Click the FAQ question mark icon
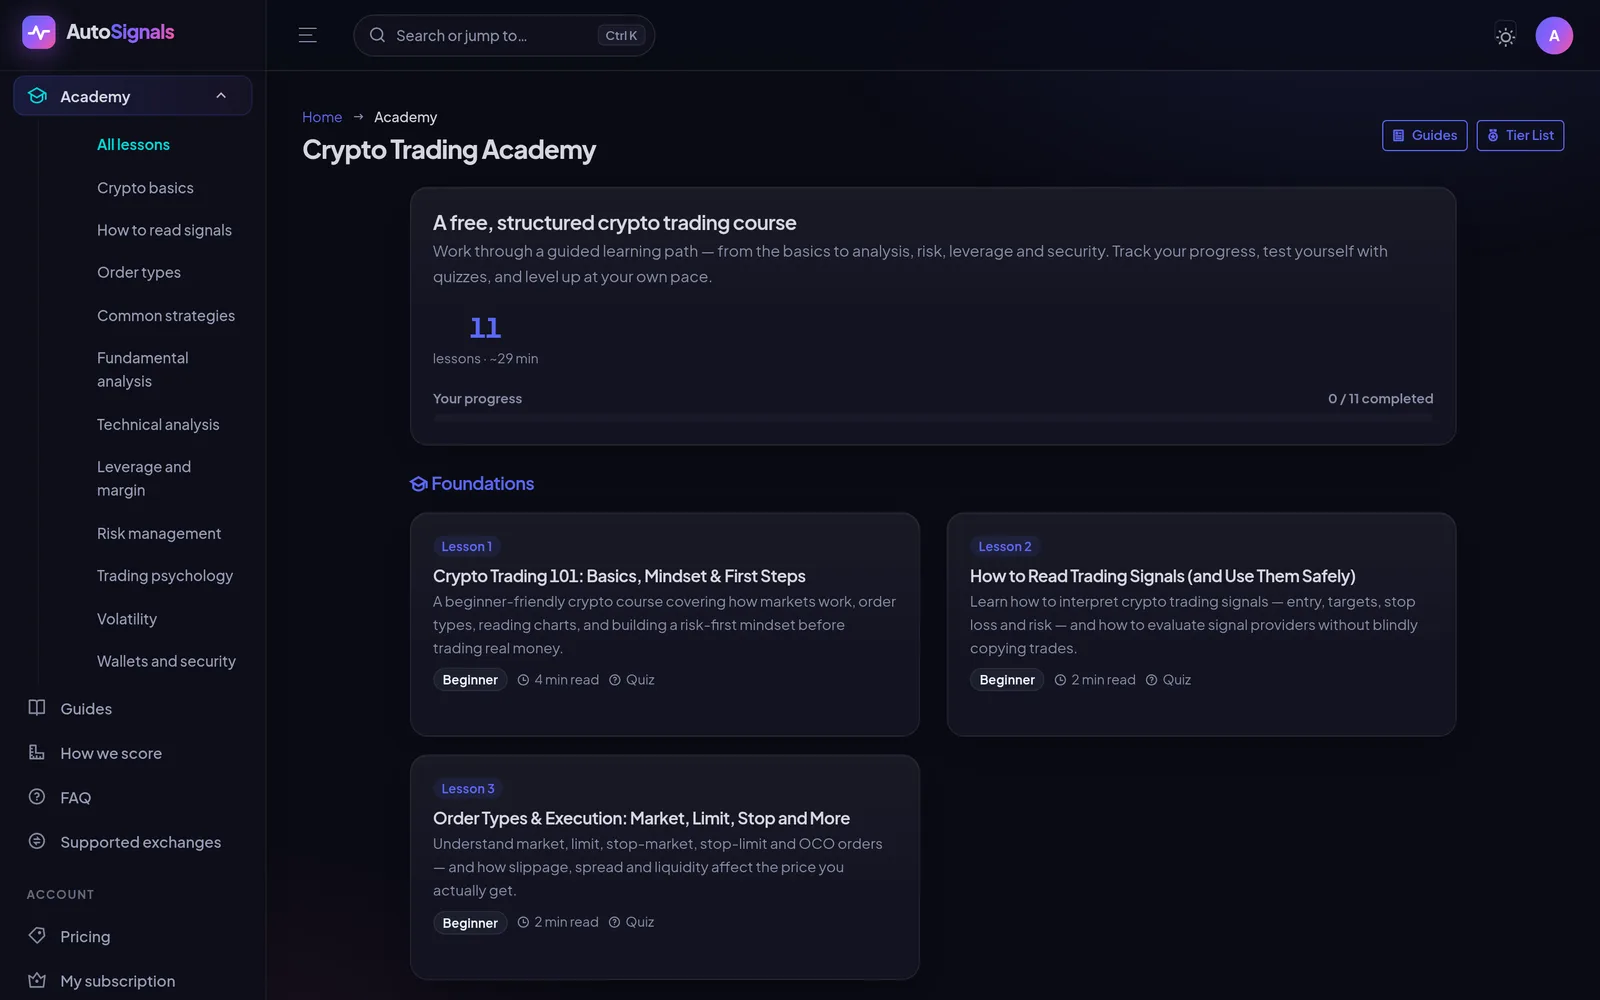This screenshot has width=1600, height=1000. pos(37,797)
